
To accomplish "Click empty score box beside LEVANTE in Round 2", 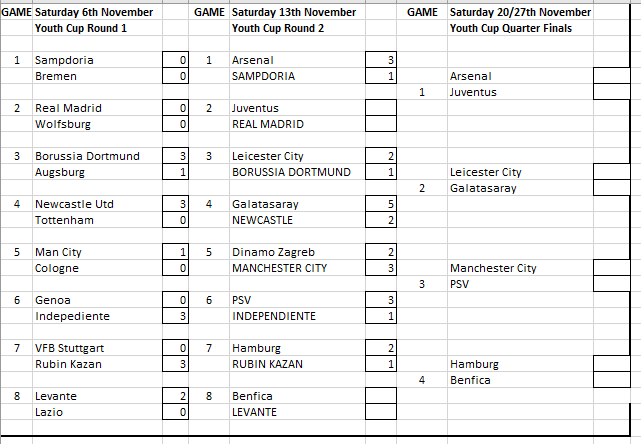I will [x=382, y=412].
